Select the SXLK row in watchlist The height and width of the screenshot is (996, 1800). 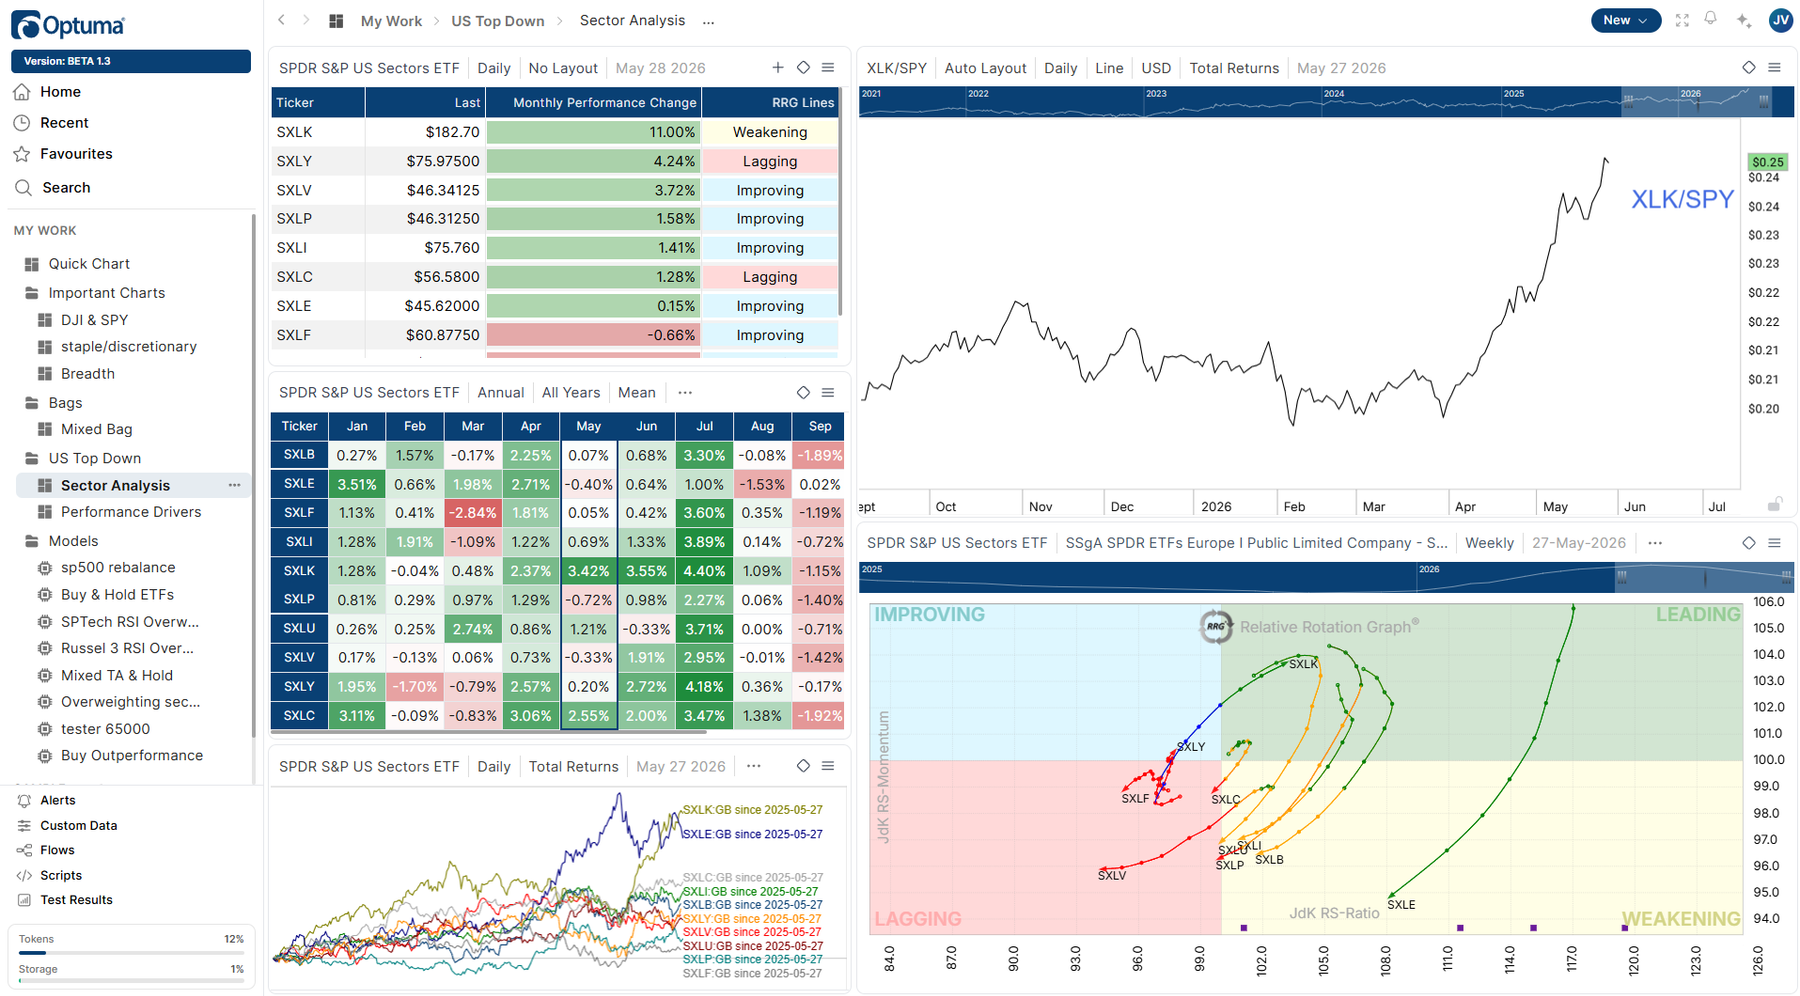(x=555, y=132)
